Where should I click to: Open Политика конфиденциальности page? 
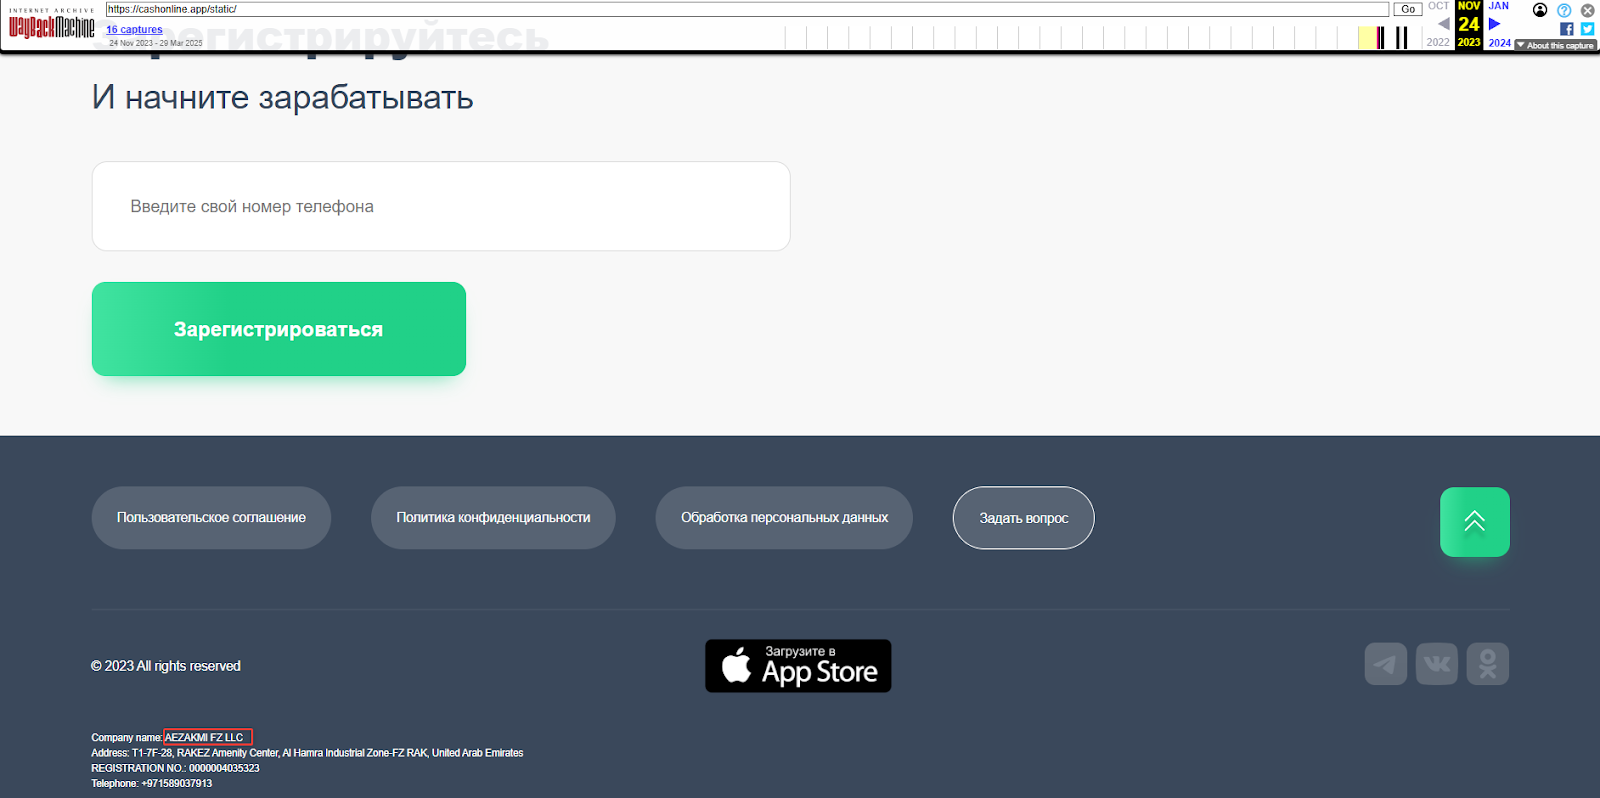tap(493, 518)
